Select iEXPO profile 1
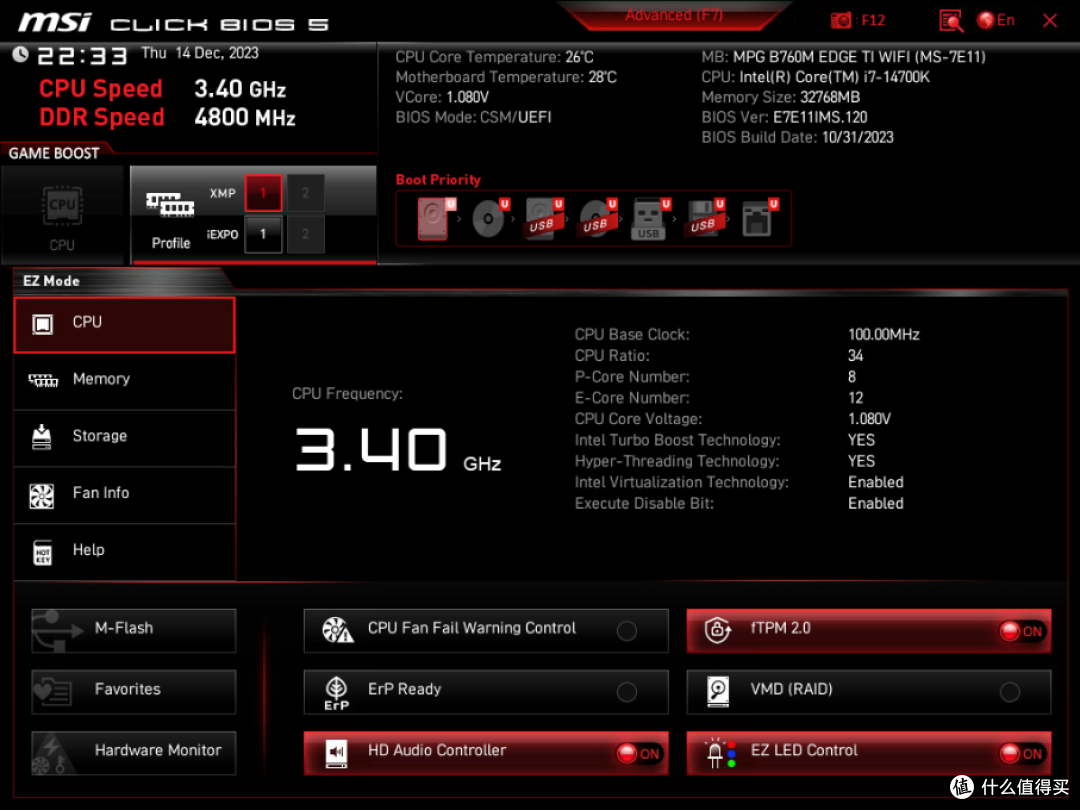1080x810 pixels. coord(263,234)
